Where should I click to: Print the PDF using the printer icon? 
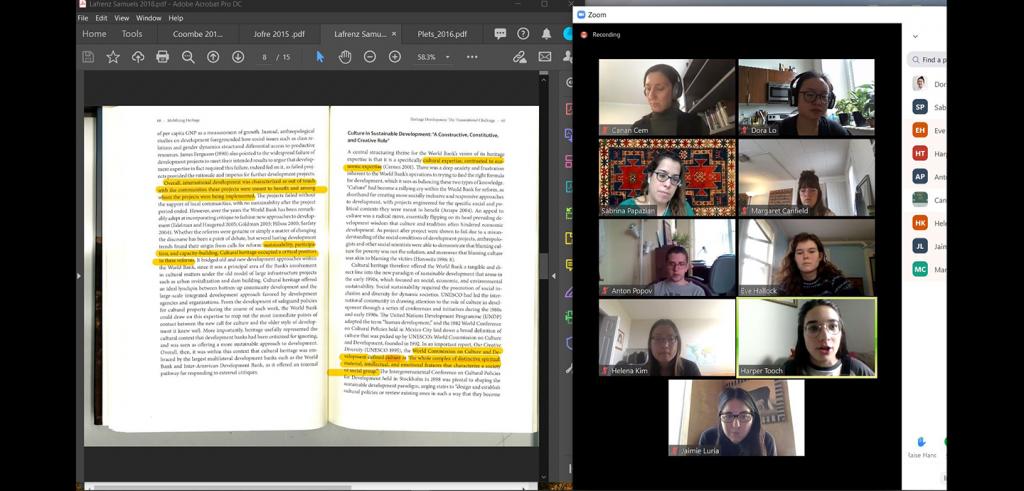point(163,57)
